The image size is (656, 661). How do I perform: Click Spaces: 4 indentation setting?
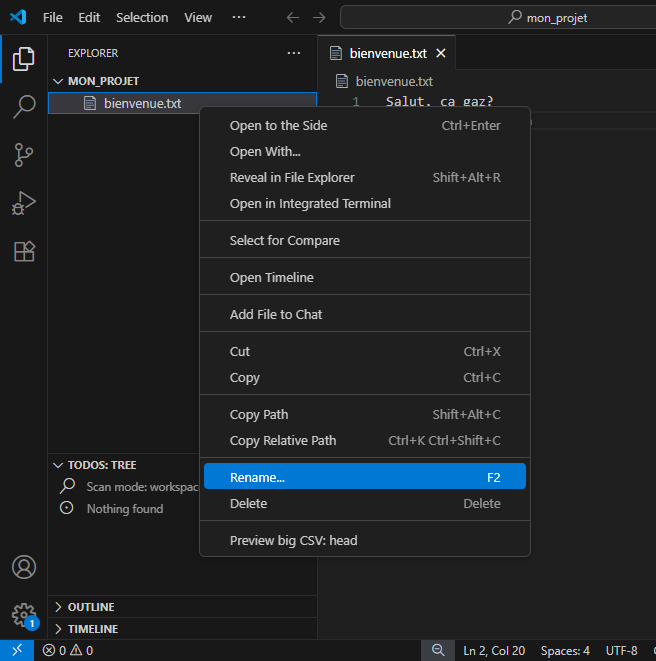(x=565, y=650)
